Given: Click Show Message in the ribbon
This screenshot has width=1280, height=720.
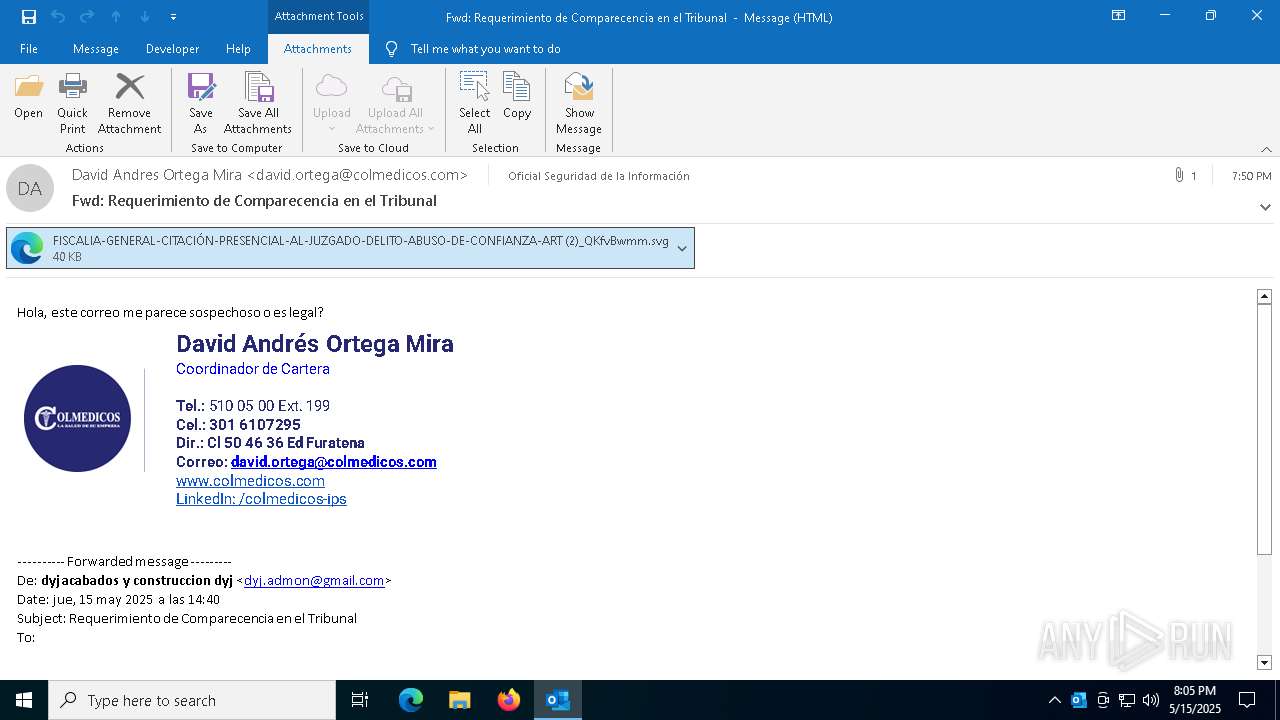Looking at the screenshot, I should click(579, 104).
